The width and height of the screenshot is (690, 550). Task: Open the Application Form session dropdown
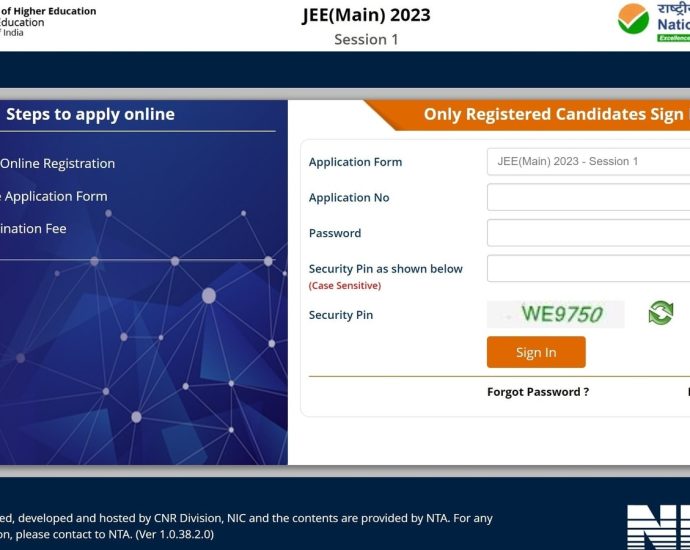click(588, 162)
